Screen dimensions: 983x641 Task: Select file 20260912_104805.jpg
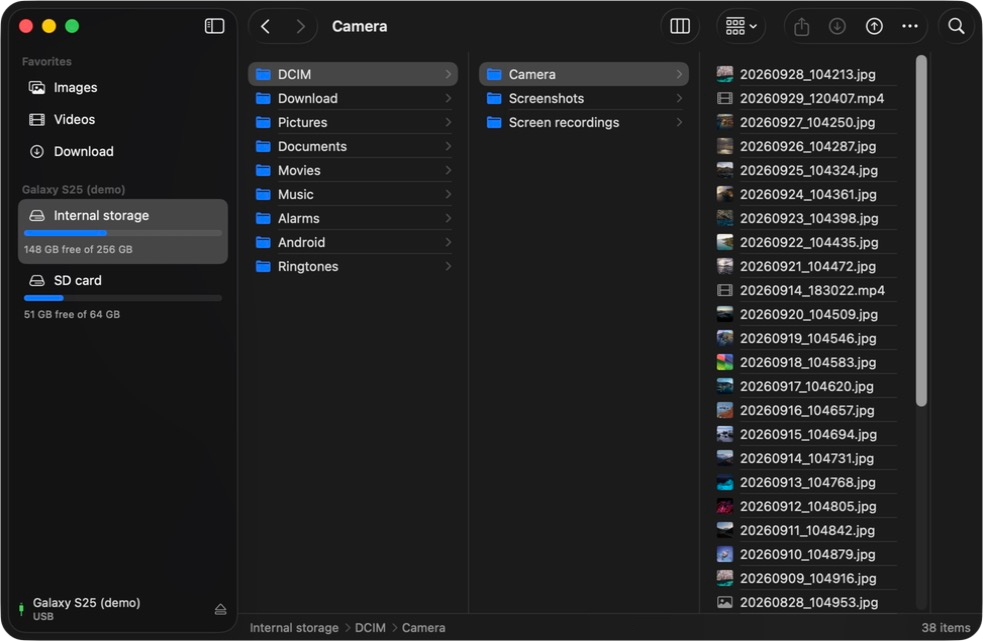pyautogui.click(x=806, y=506)
